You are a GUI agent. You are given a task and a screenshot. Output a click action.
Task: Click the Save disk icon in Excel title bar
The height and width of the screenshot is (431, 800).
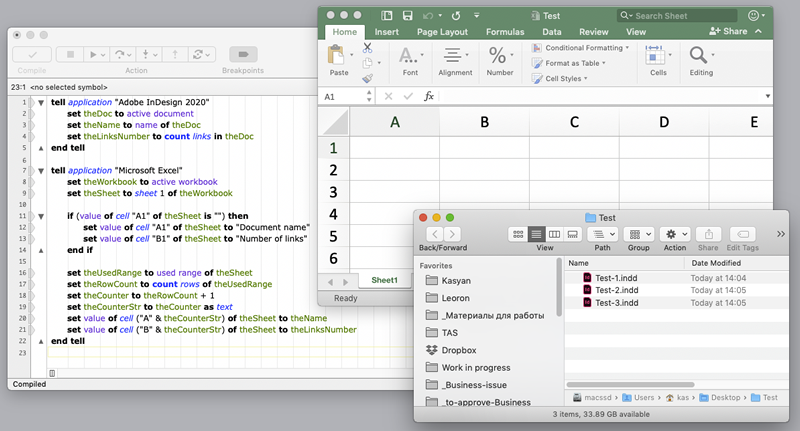point(408,16)
